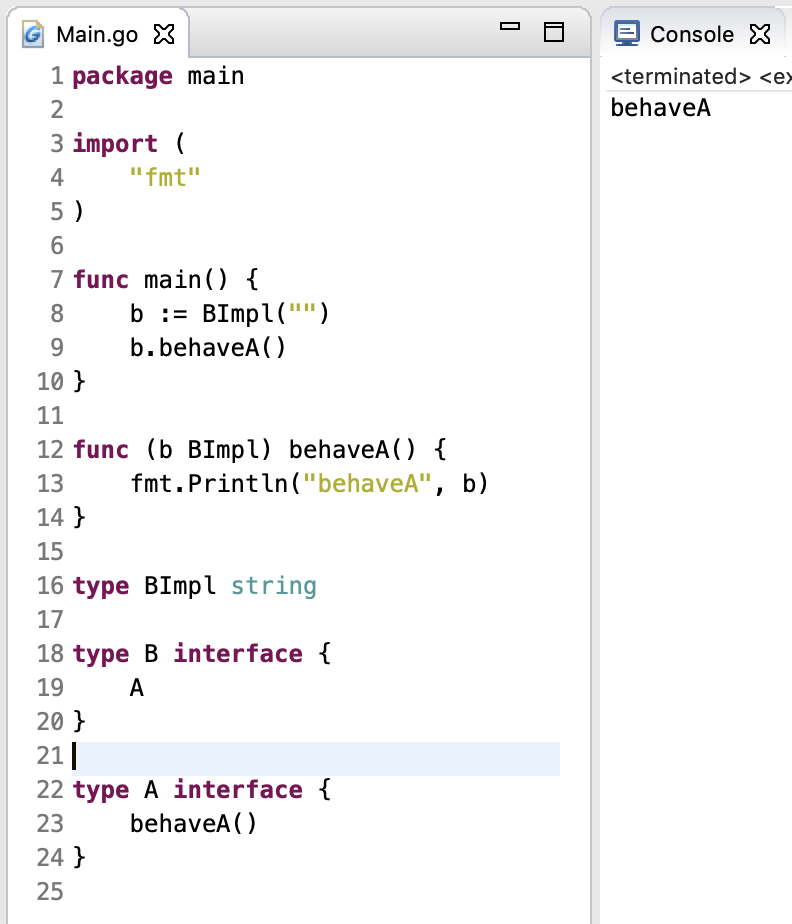Click the Go file icon on the Main.go tab
The width and height of the screenshot is (792, 924).
click(34, 35)
